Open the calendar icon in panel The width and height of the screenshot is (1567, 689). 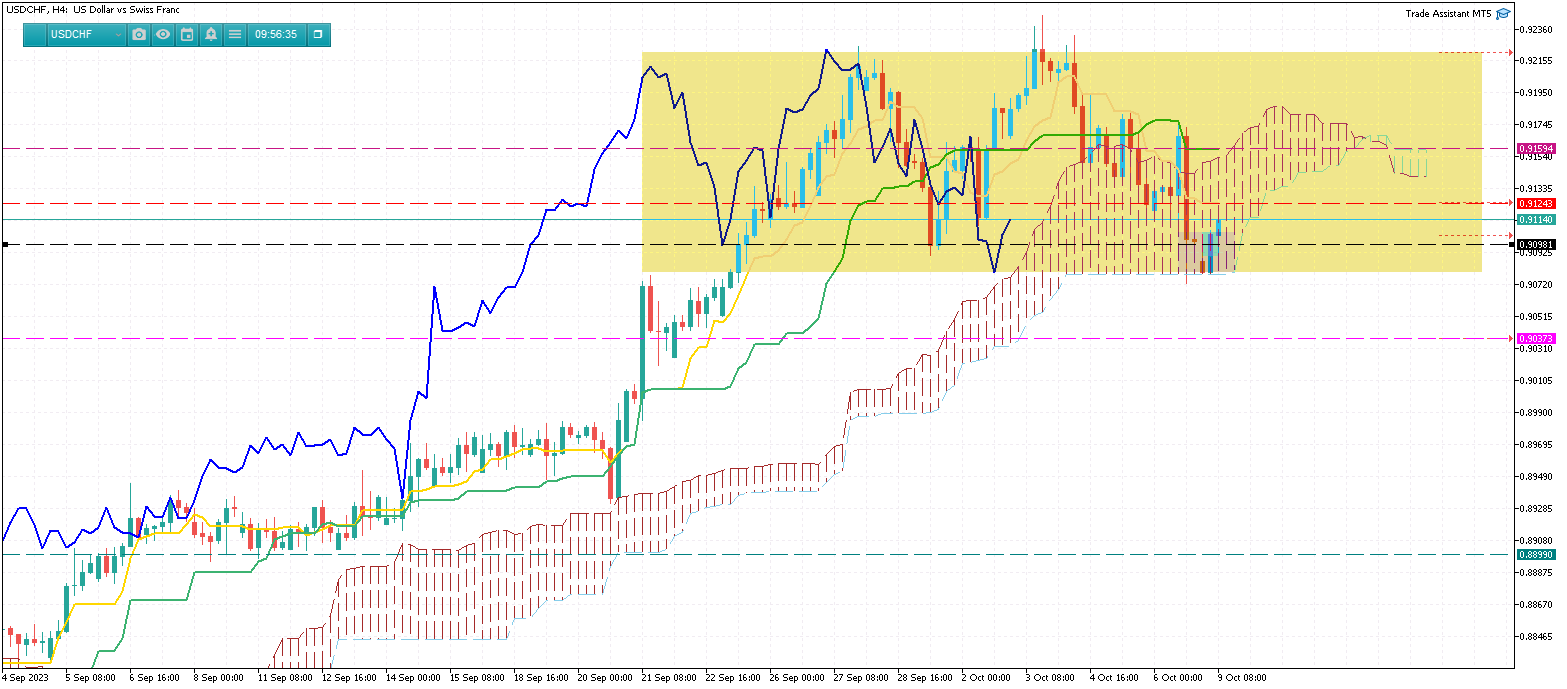coord(187,34)
